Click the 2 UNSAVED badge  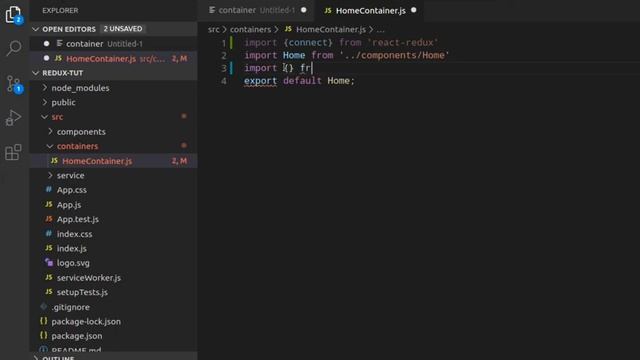click(123, 29)
